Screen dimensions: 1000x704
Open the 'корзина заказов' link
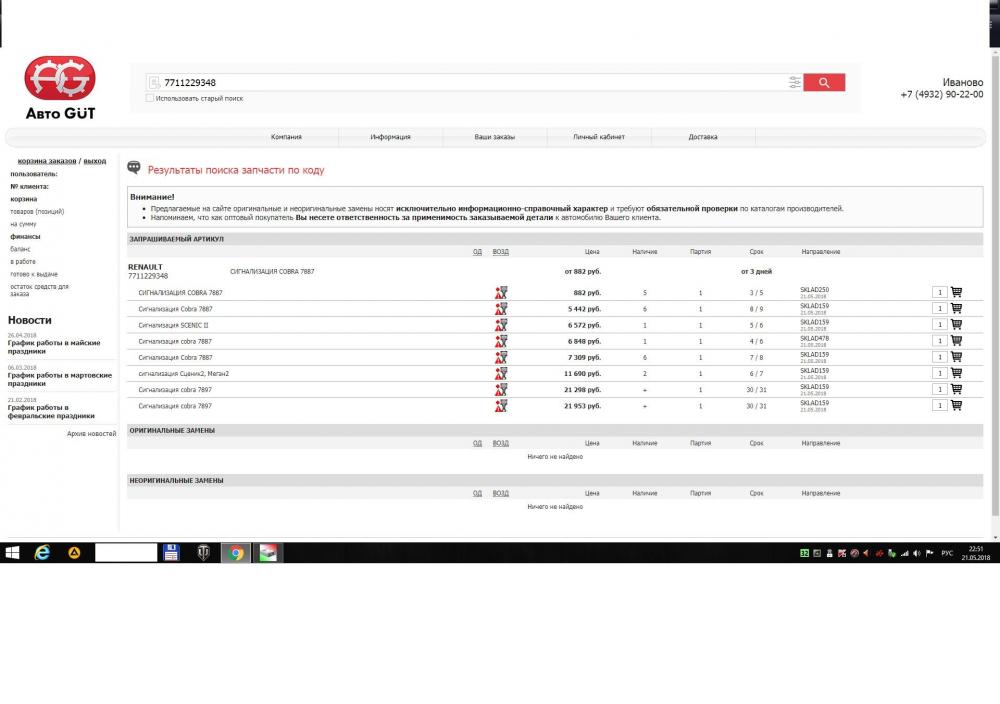(x=47, y=161)
